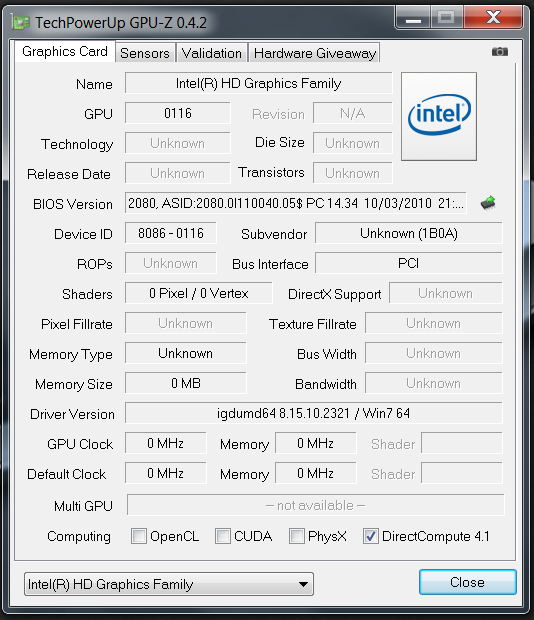Toggle the CUDA checkbox
The width and height of the screenshot is (534, 620).
click(x=223, y=536)
